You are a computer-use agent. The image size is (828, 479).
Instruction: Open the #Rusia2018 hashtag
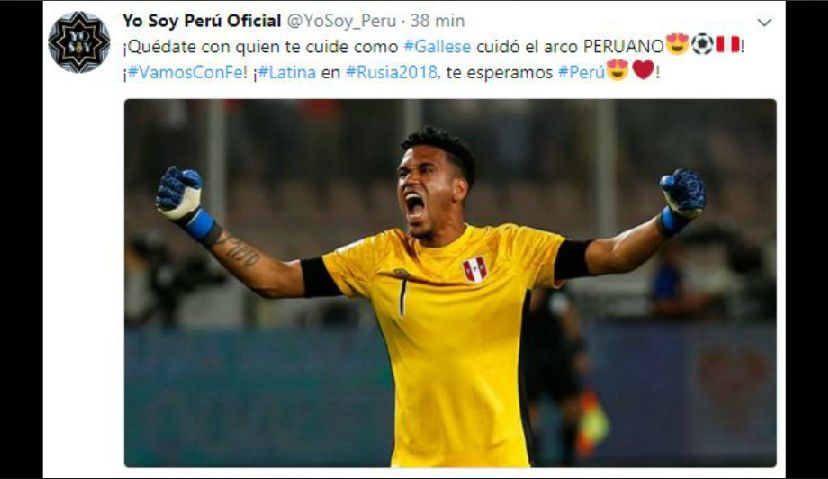pyautogui.click(x=391, y=72)
